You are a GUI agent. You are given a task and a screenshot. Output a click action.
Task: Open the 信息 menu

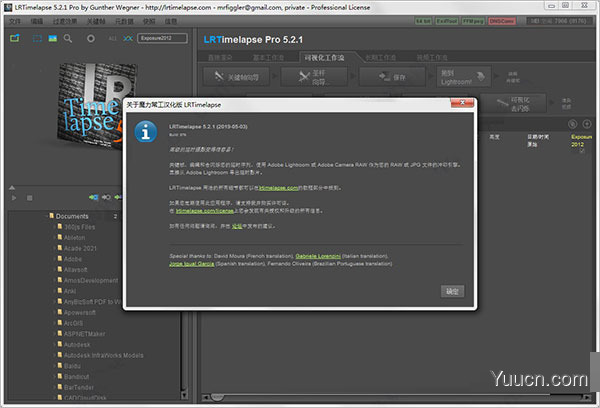tap(171, 21)
